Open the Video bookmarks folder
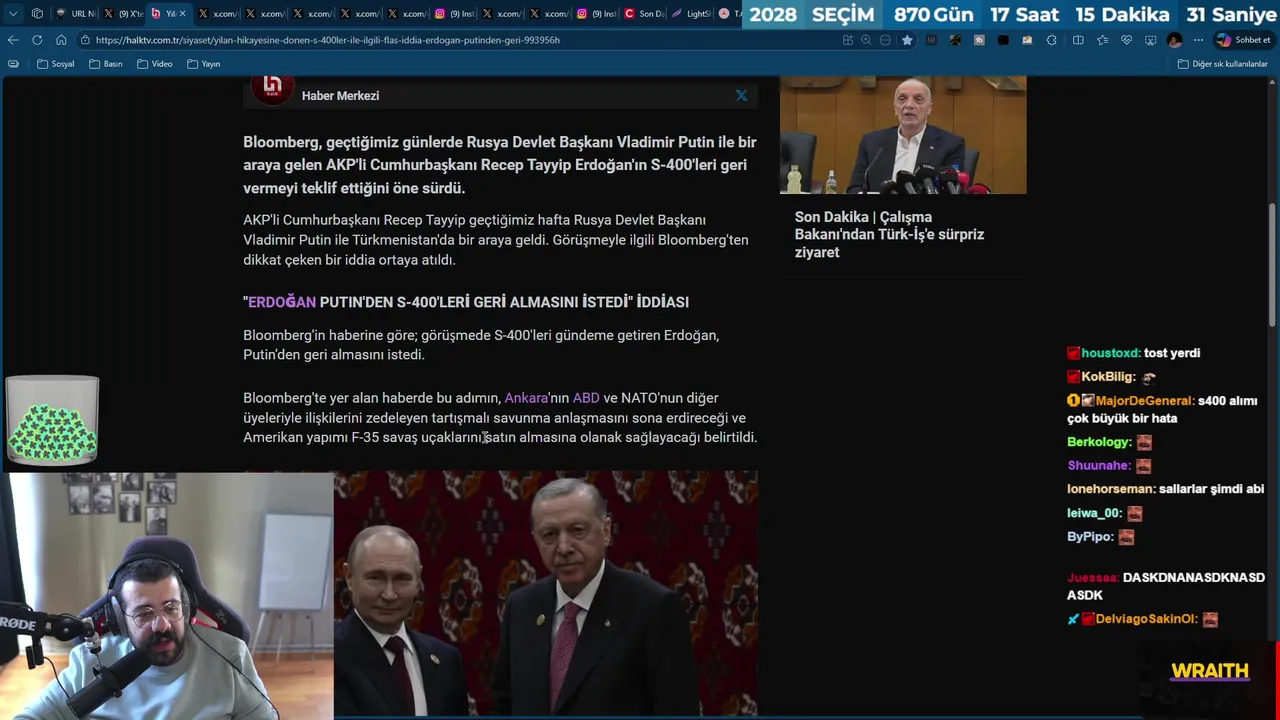Screen dimensions: 1280x720 click(155, 64)
